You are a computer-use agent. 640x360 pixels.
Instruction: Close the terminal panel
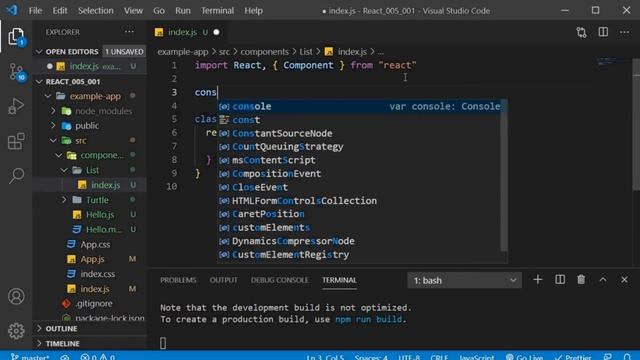(624, 280)
